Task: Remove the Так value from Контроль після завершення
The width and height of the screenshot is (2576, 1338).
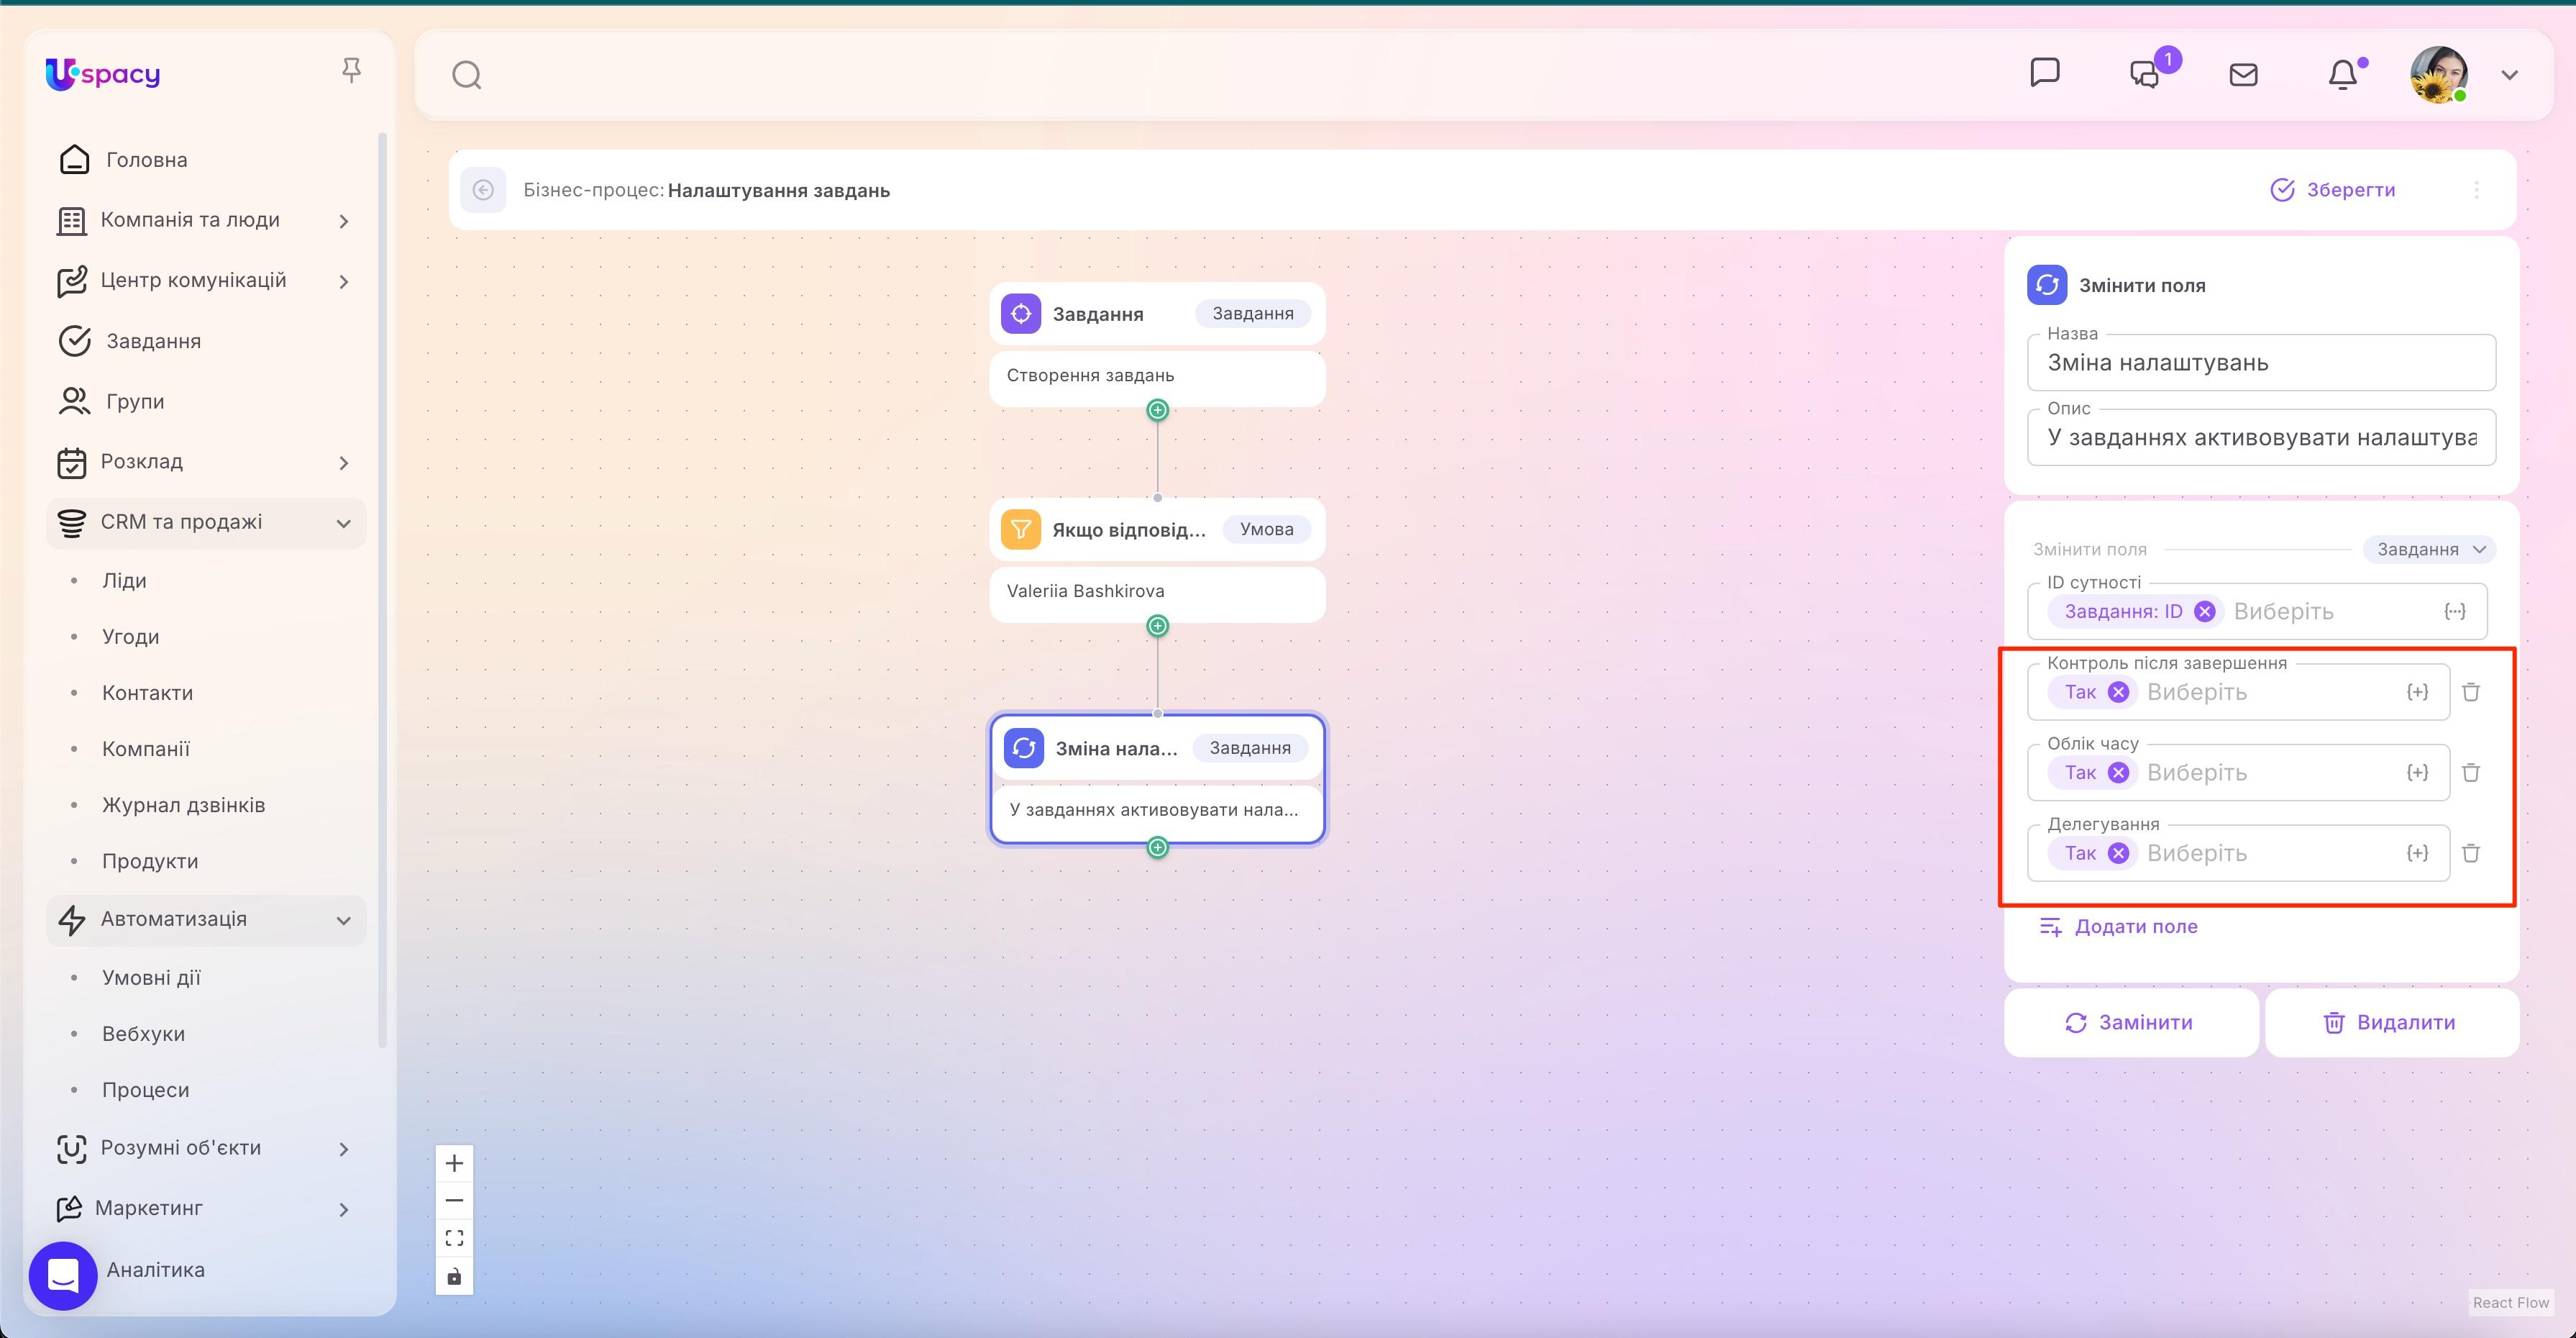Action: 2119,691
